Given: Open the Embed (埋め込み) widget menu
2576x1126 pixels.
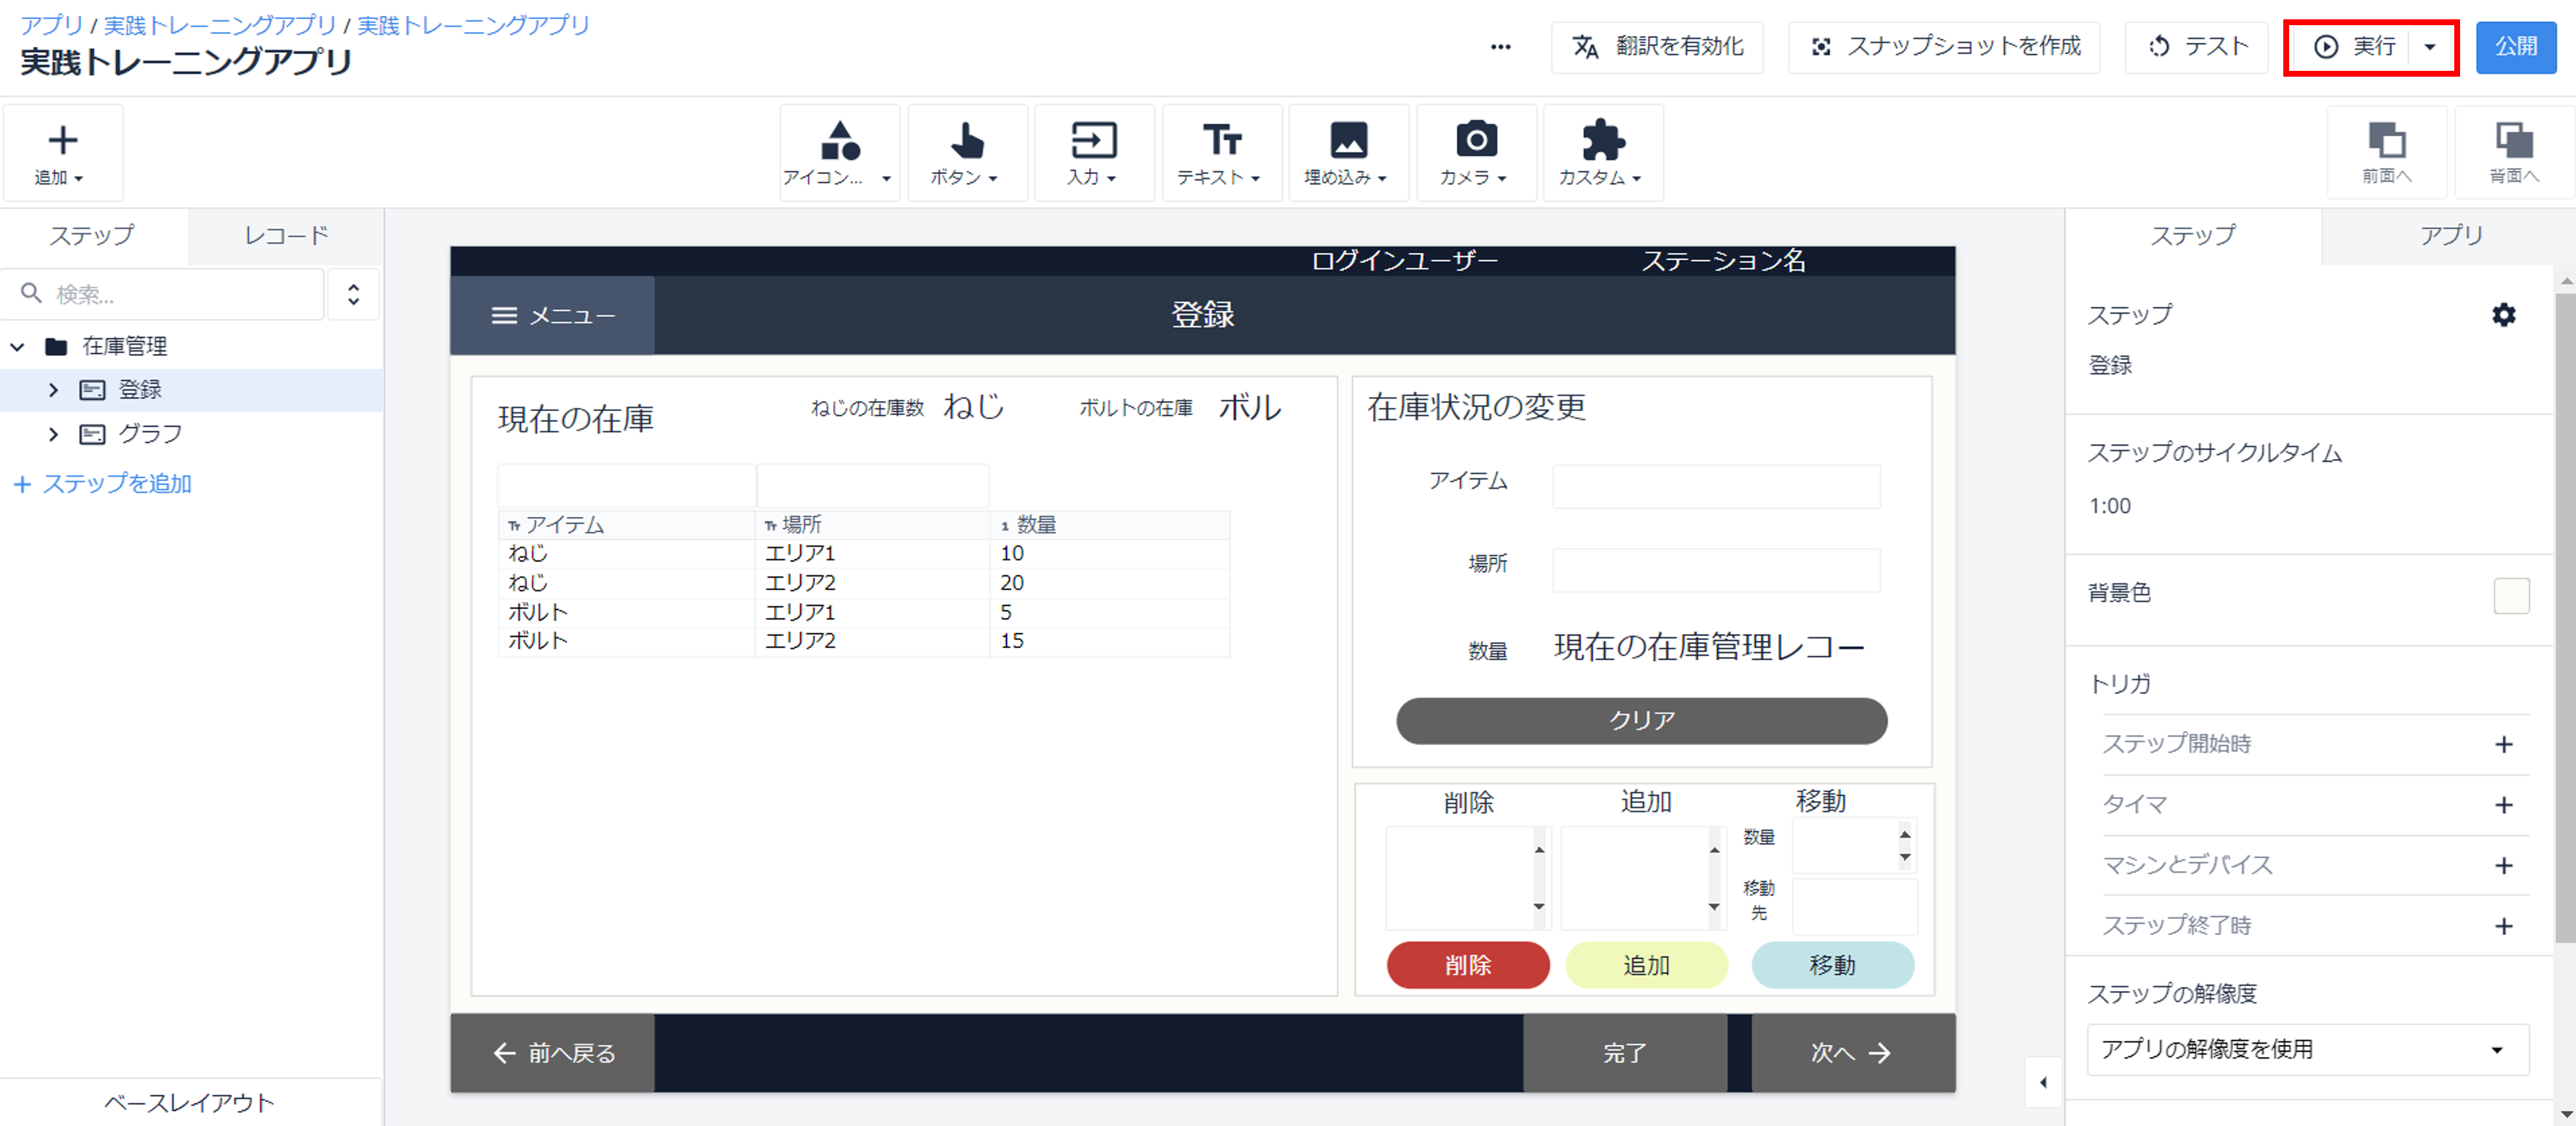Looking at the screenshot, I should coord(1348,153).
